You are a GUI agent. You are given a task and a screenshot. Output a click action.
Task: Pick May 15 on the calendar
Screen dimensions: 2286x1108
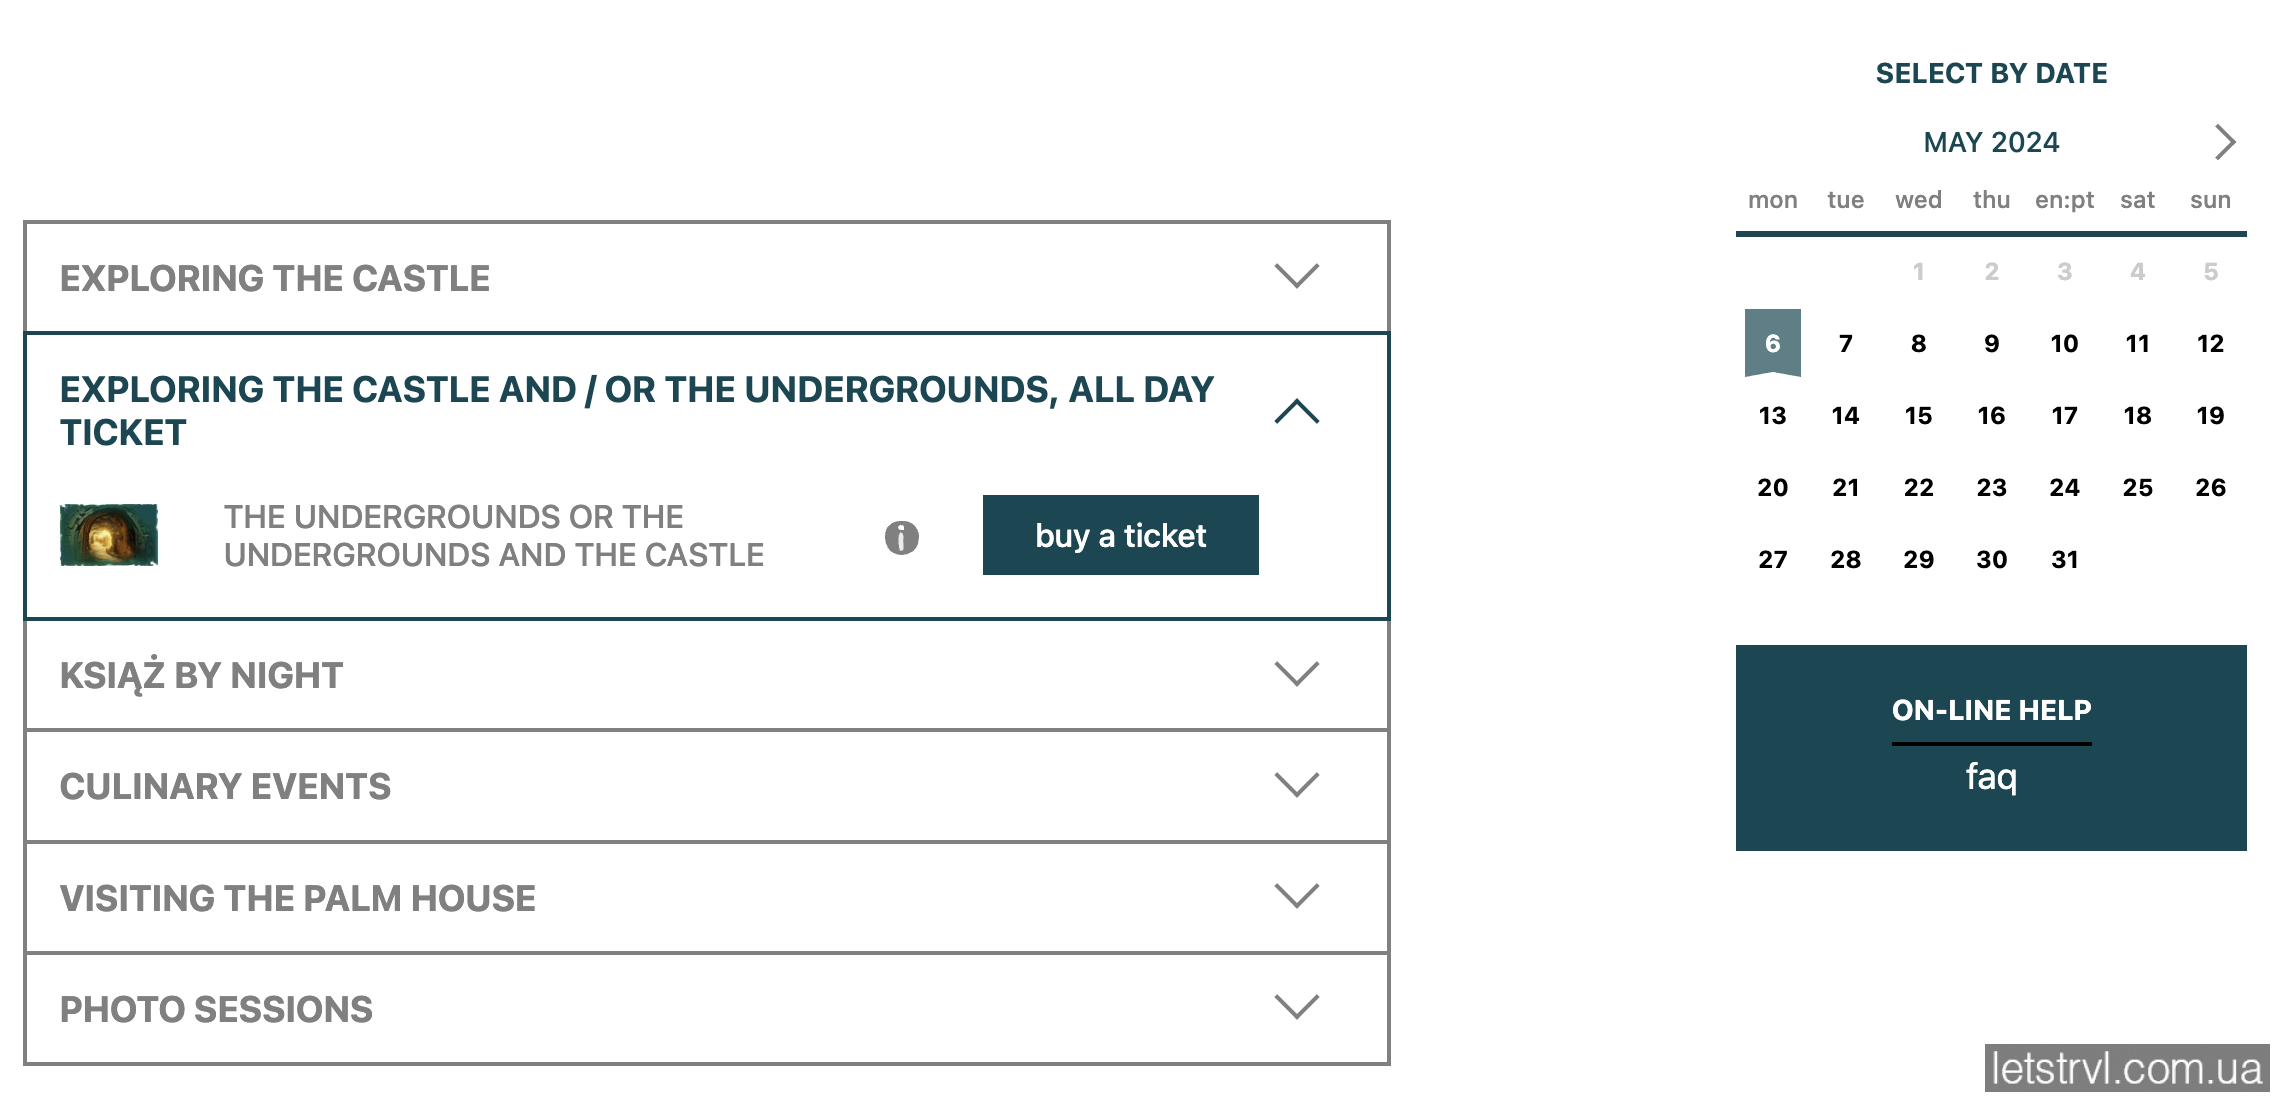tap(1918, 415)
